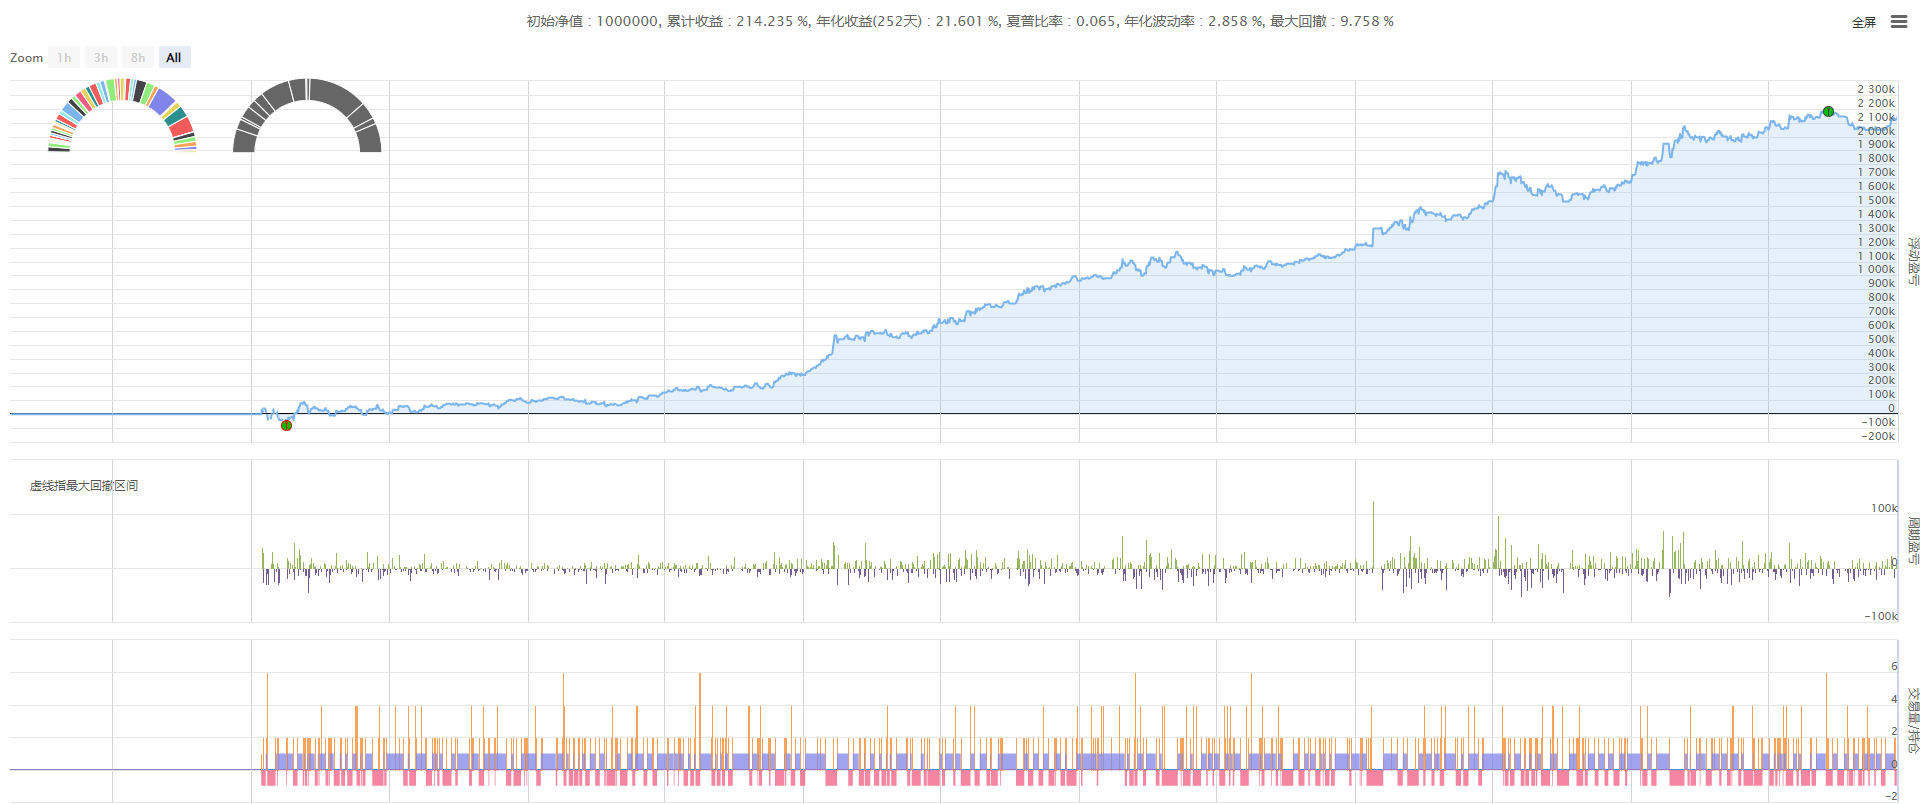The height and width of the screenshot is (804, 1920).
Task: Click the 浮动盈亏 axis title
Action: click(1912, 261)
